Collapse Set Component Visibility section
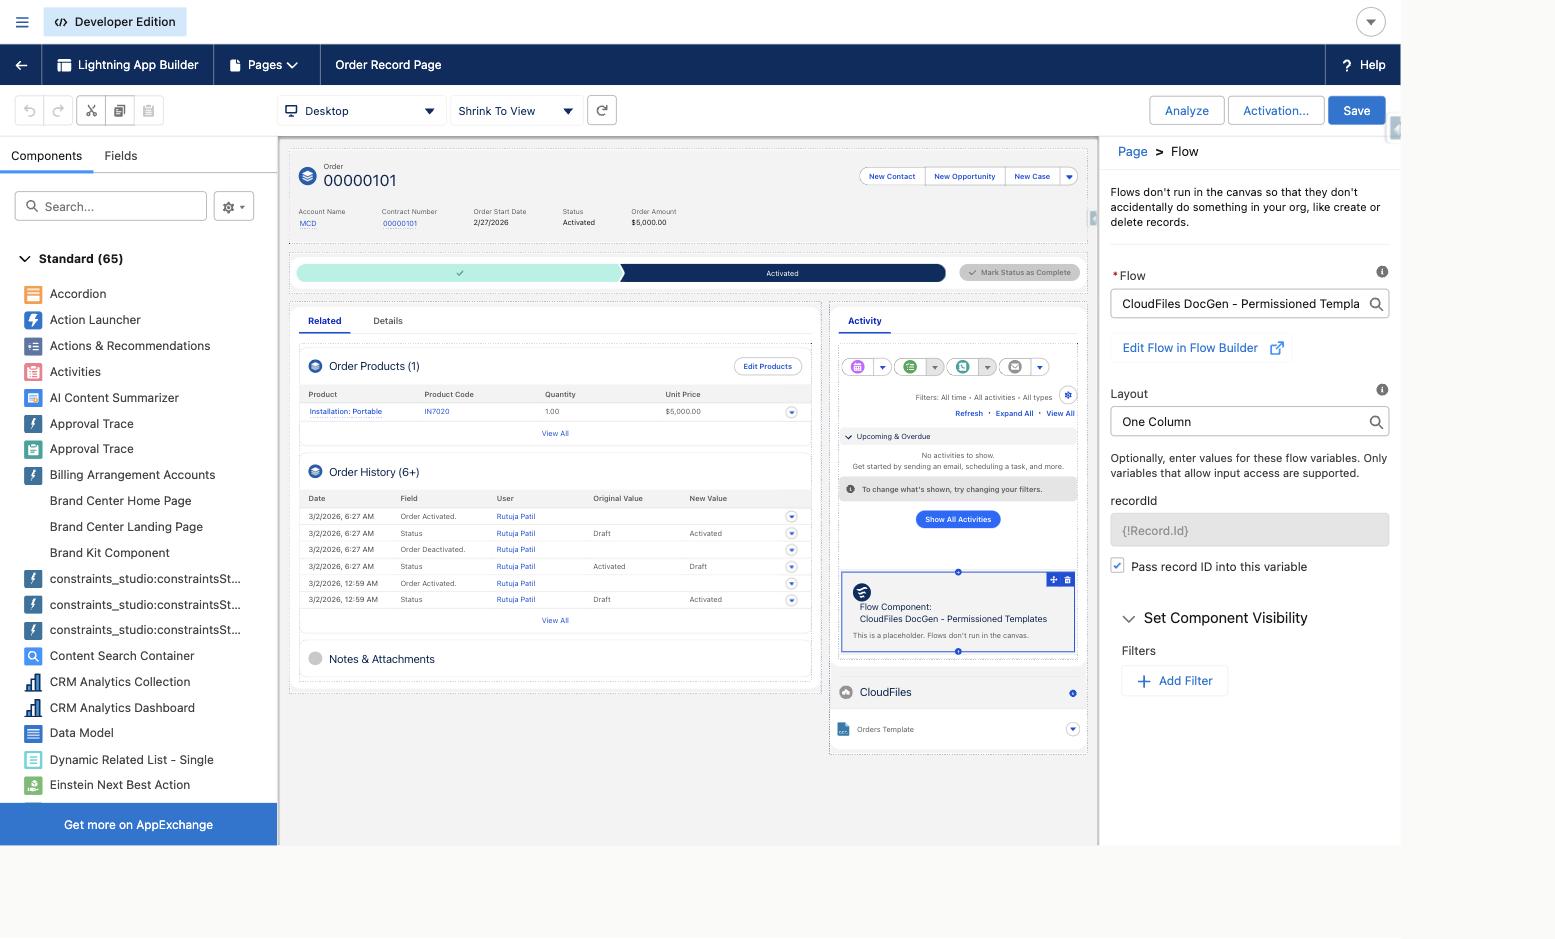The image size is (1555, 939). pos(1129,619)
